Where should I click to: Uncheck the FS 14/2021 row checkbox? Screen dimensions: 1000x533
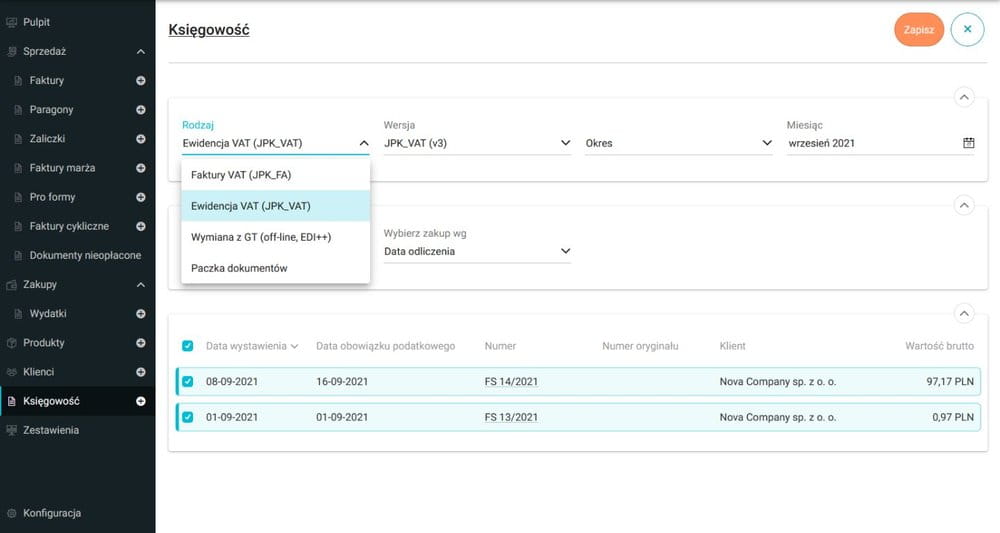pos(188,381)
